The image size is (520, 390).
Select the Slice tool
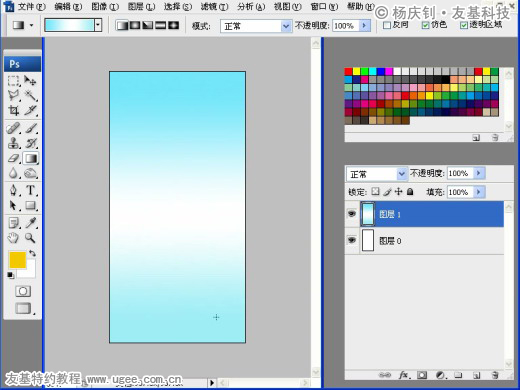(x=30, y=110)
